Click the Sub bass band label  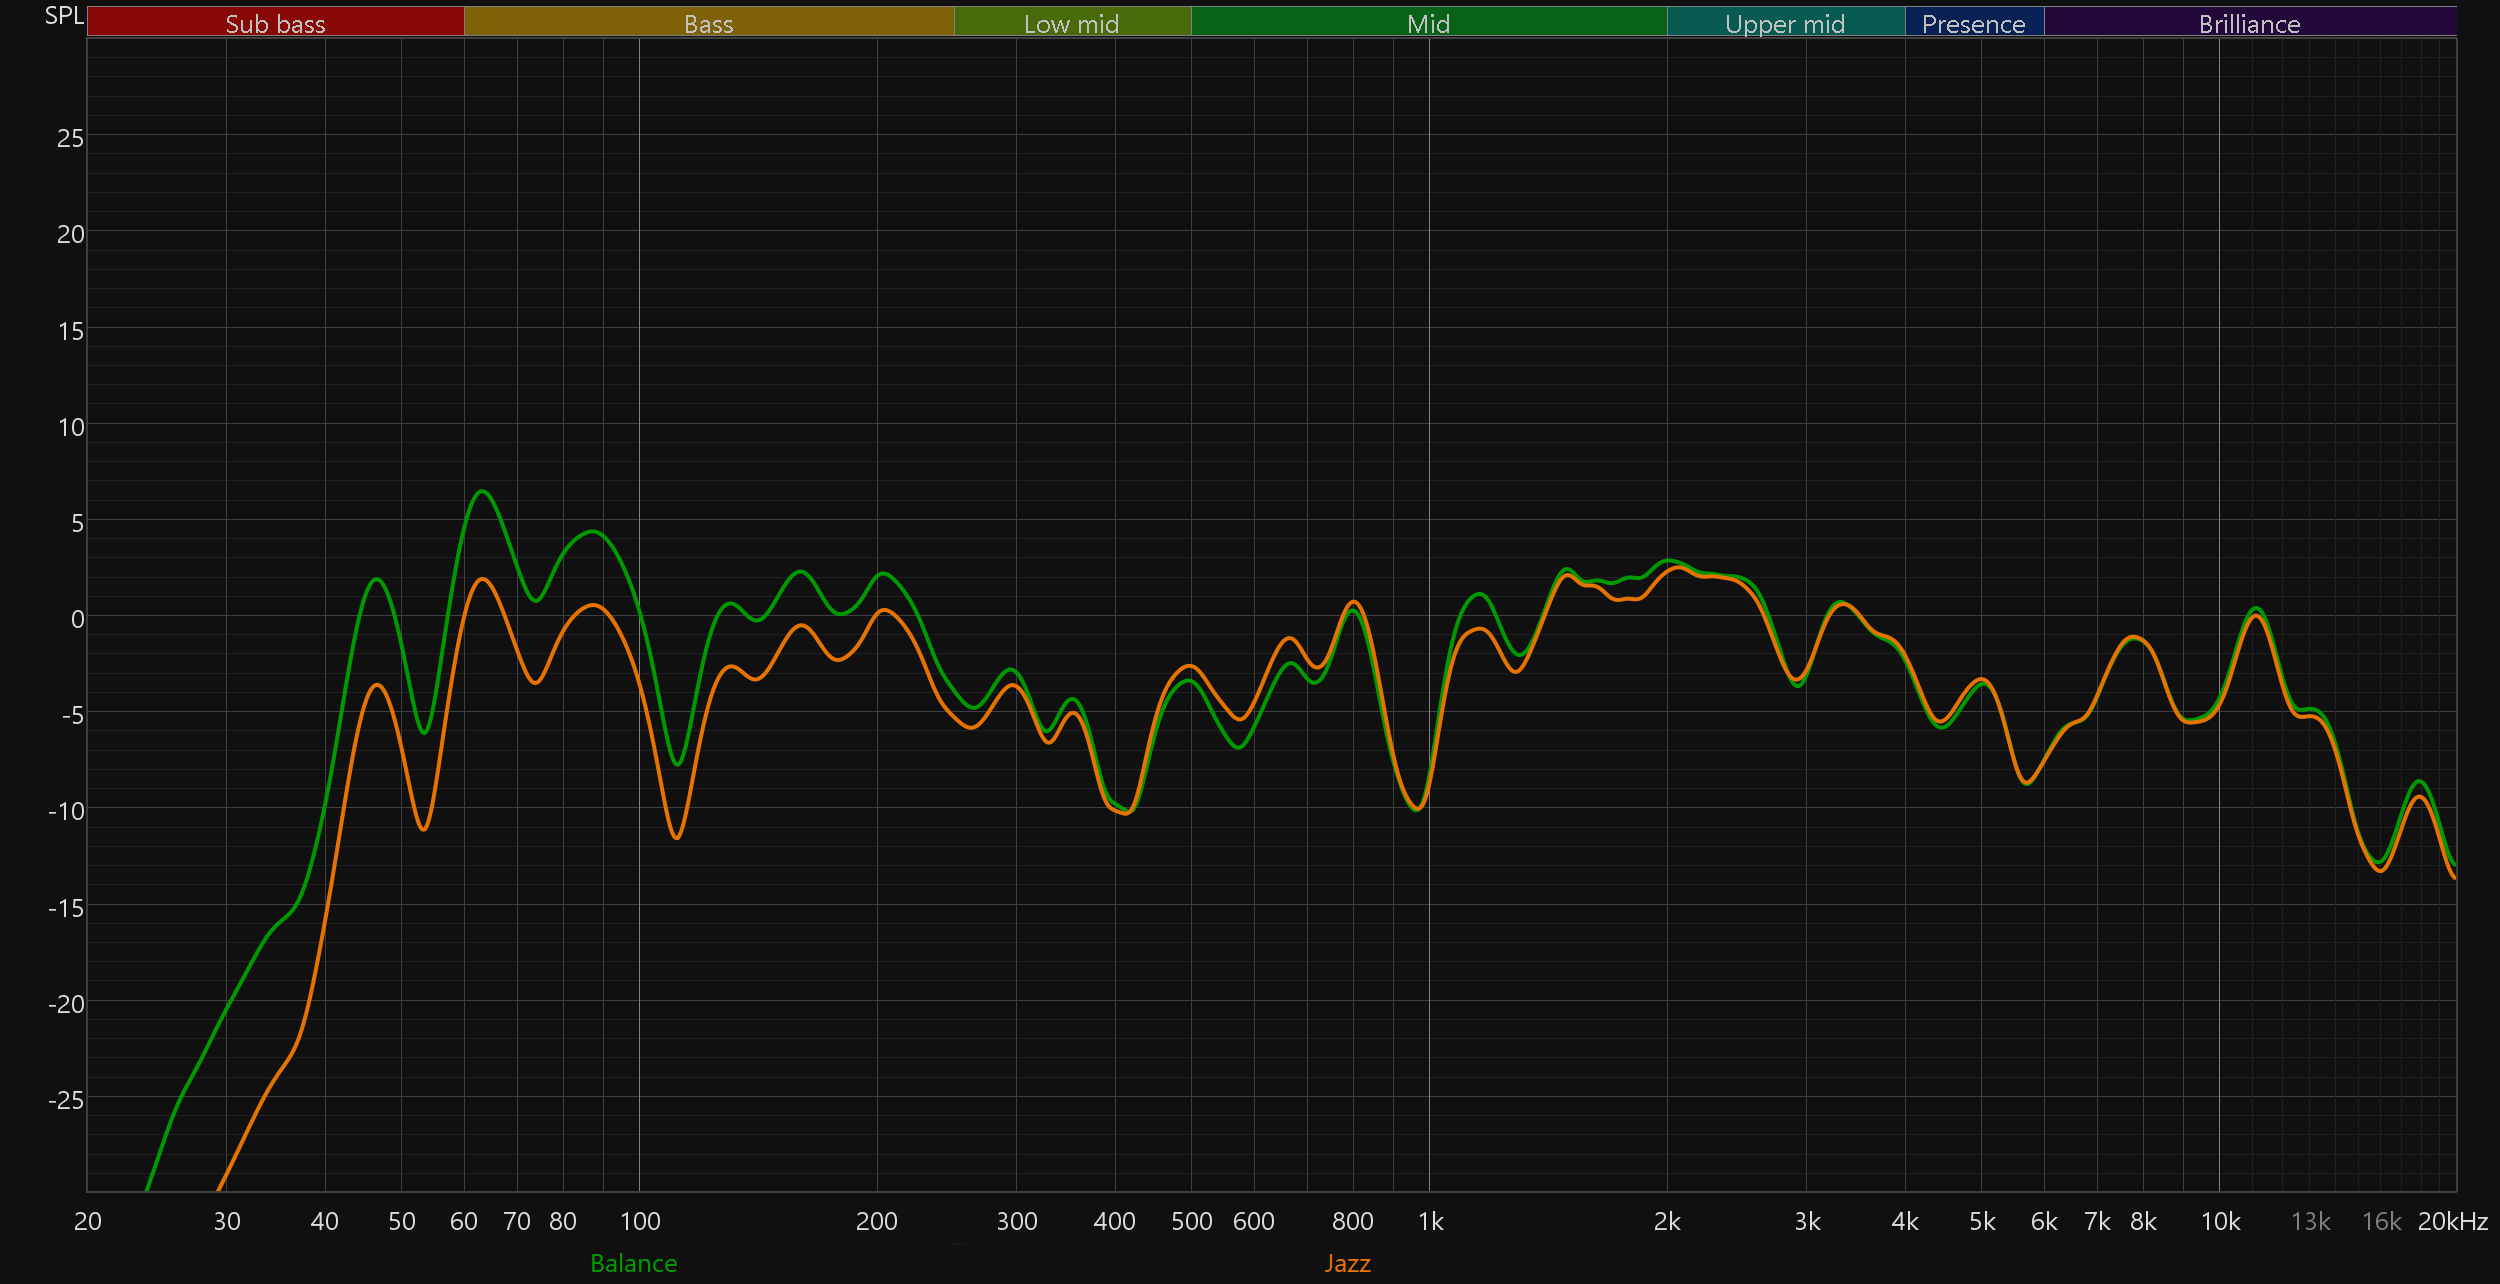275,23
